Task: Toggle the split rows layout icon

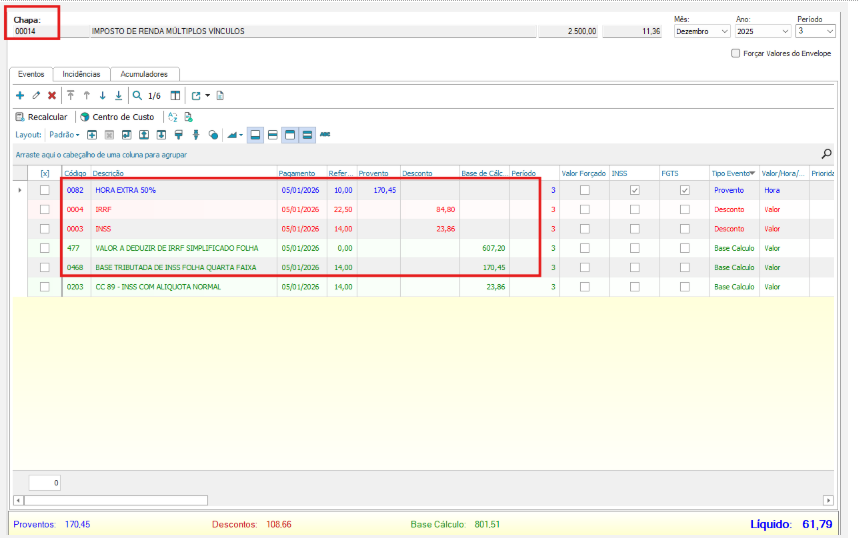Action: point(273,135)
